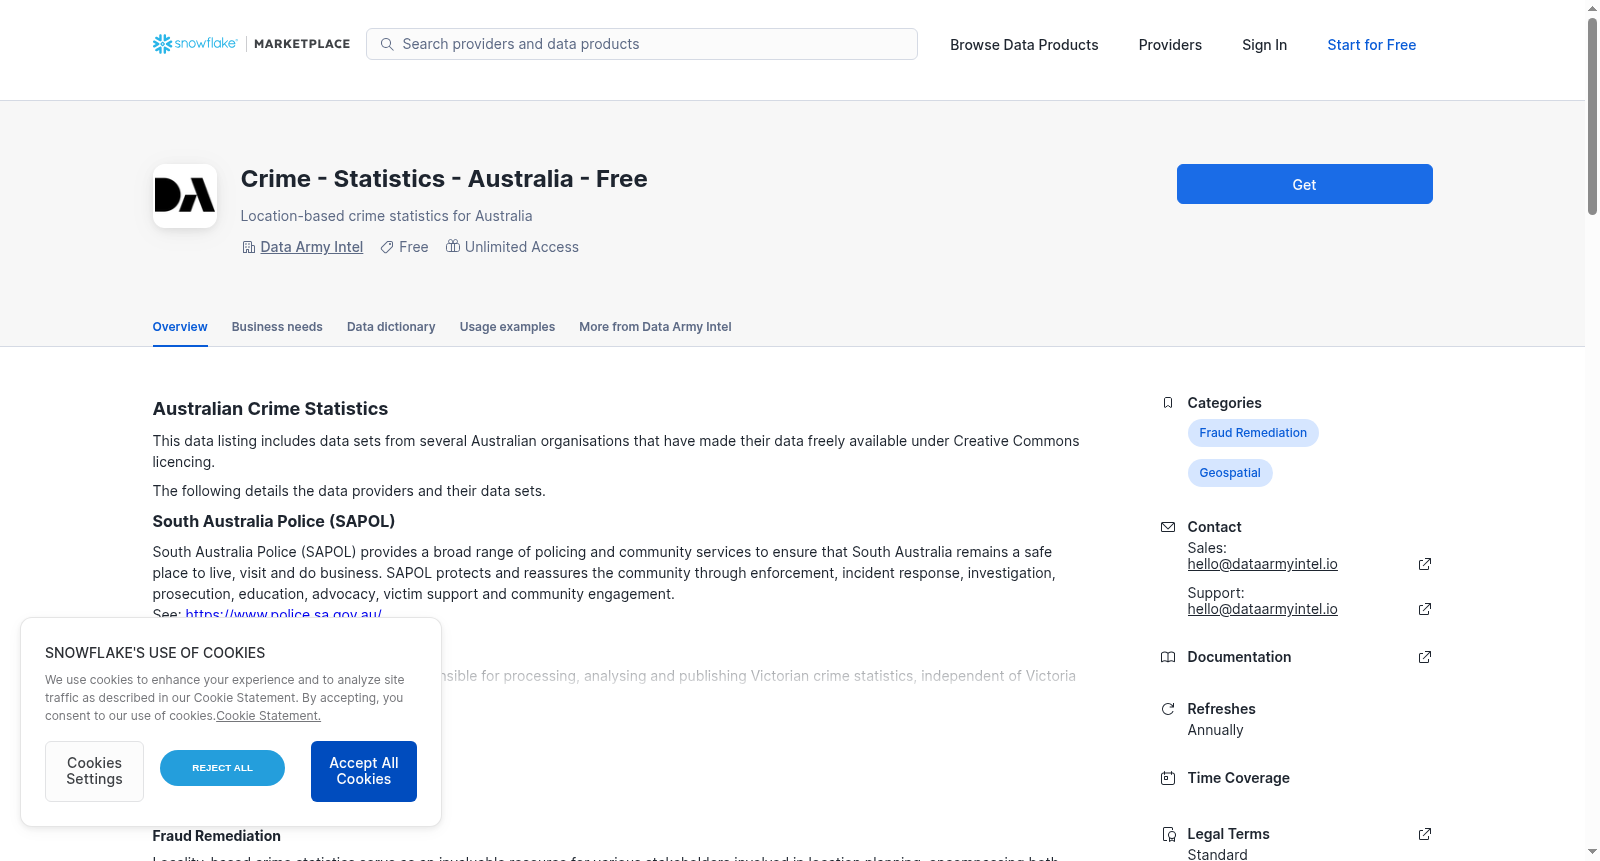Click the Documentation book icon
Viewport: 1600px width, 861px height.
tap(1168, 657)
